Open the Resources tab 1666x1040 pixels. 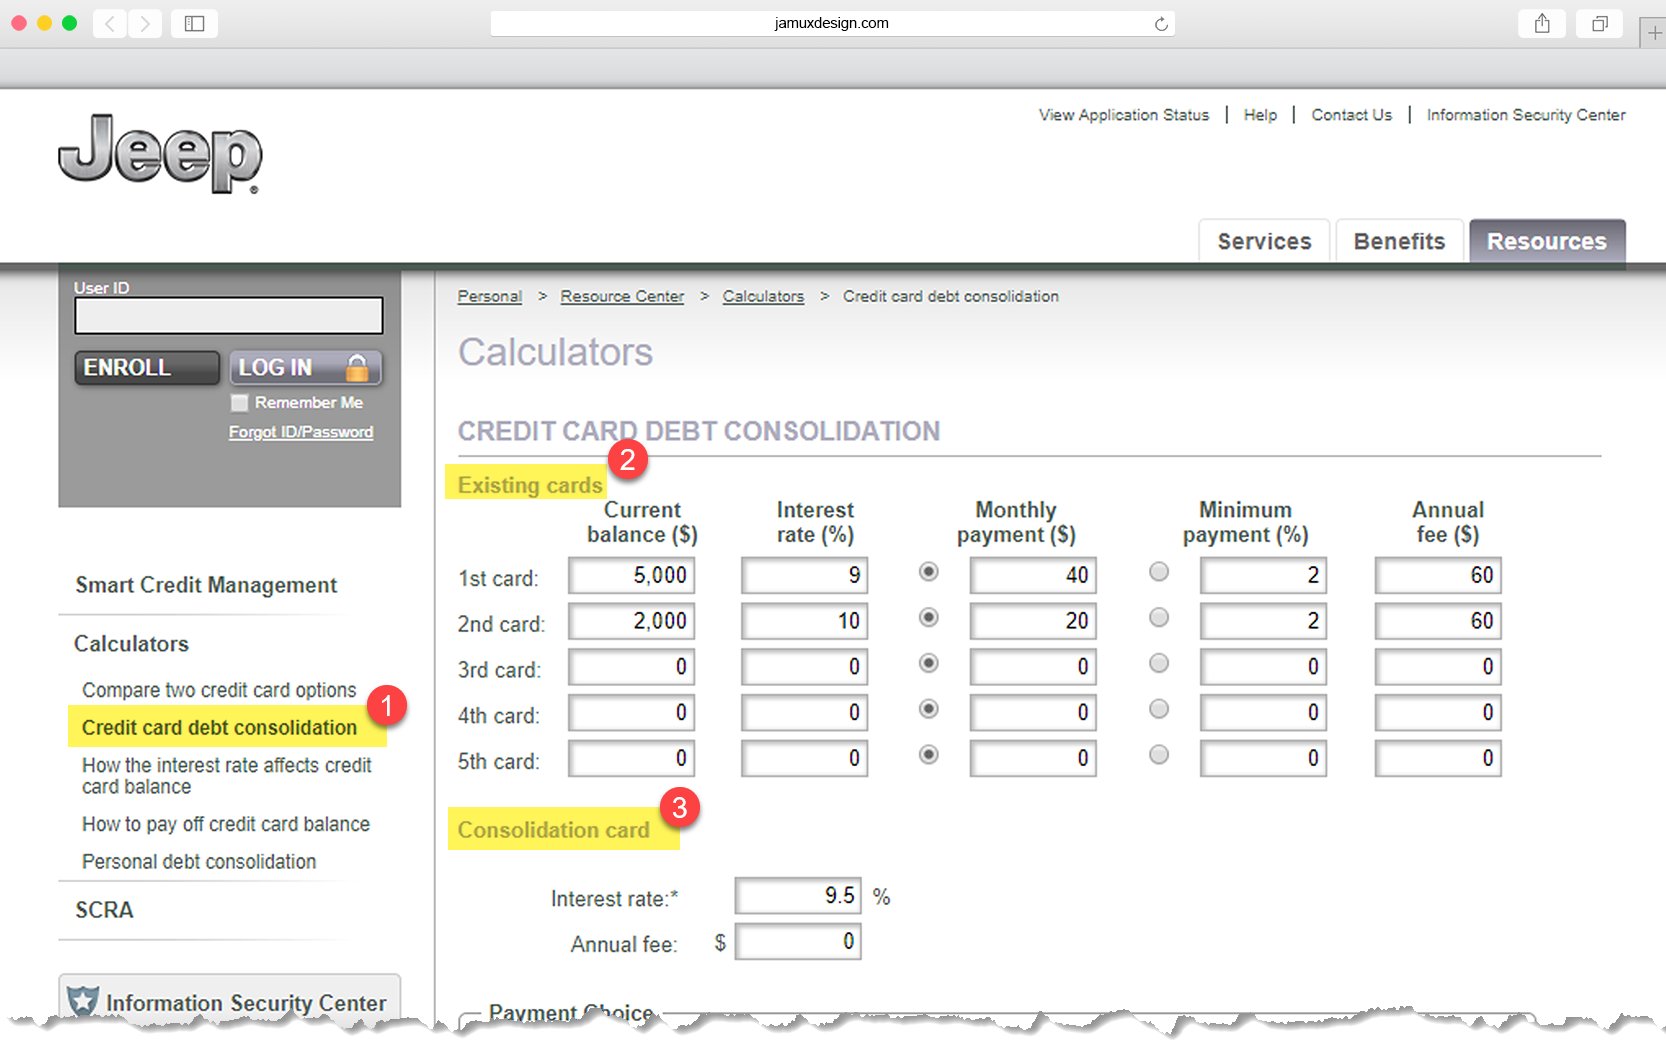pos(1547,241)
